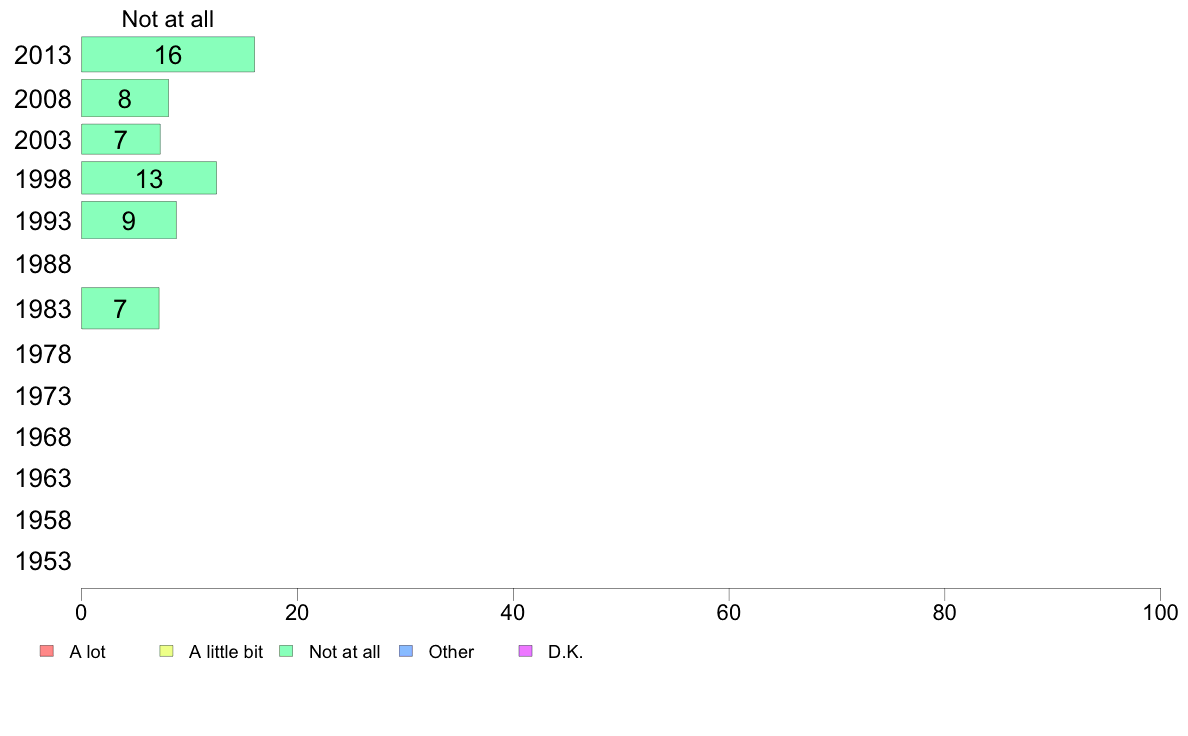Select the 1998 bar showing 13
This screenshot has height=736, width=1188.
pos(149,178)
